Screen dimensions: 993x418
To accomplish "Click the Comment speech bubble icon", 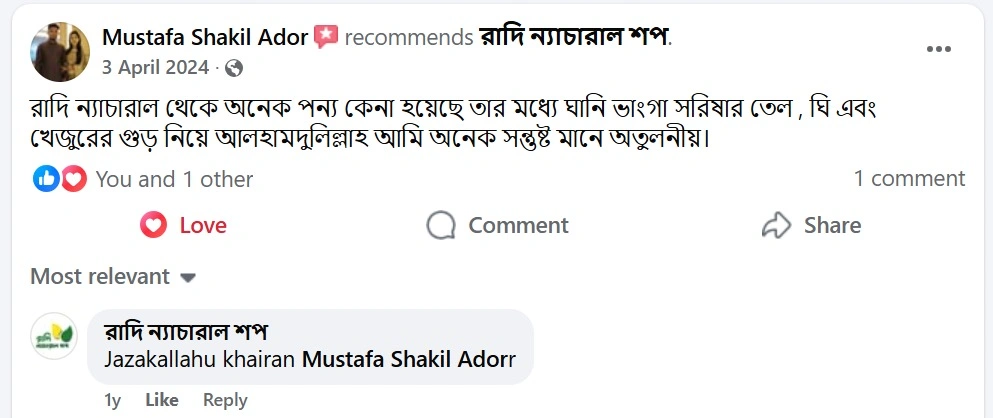I will 441,226.
